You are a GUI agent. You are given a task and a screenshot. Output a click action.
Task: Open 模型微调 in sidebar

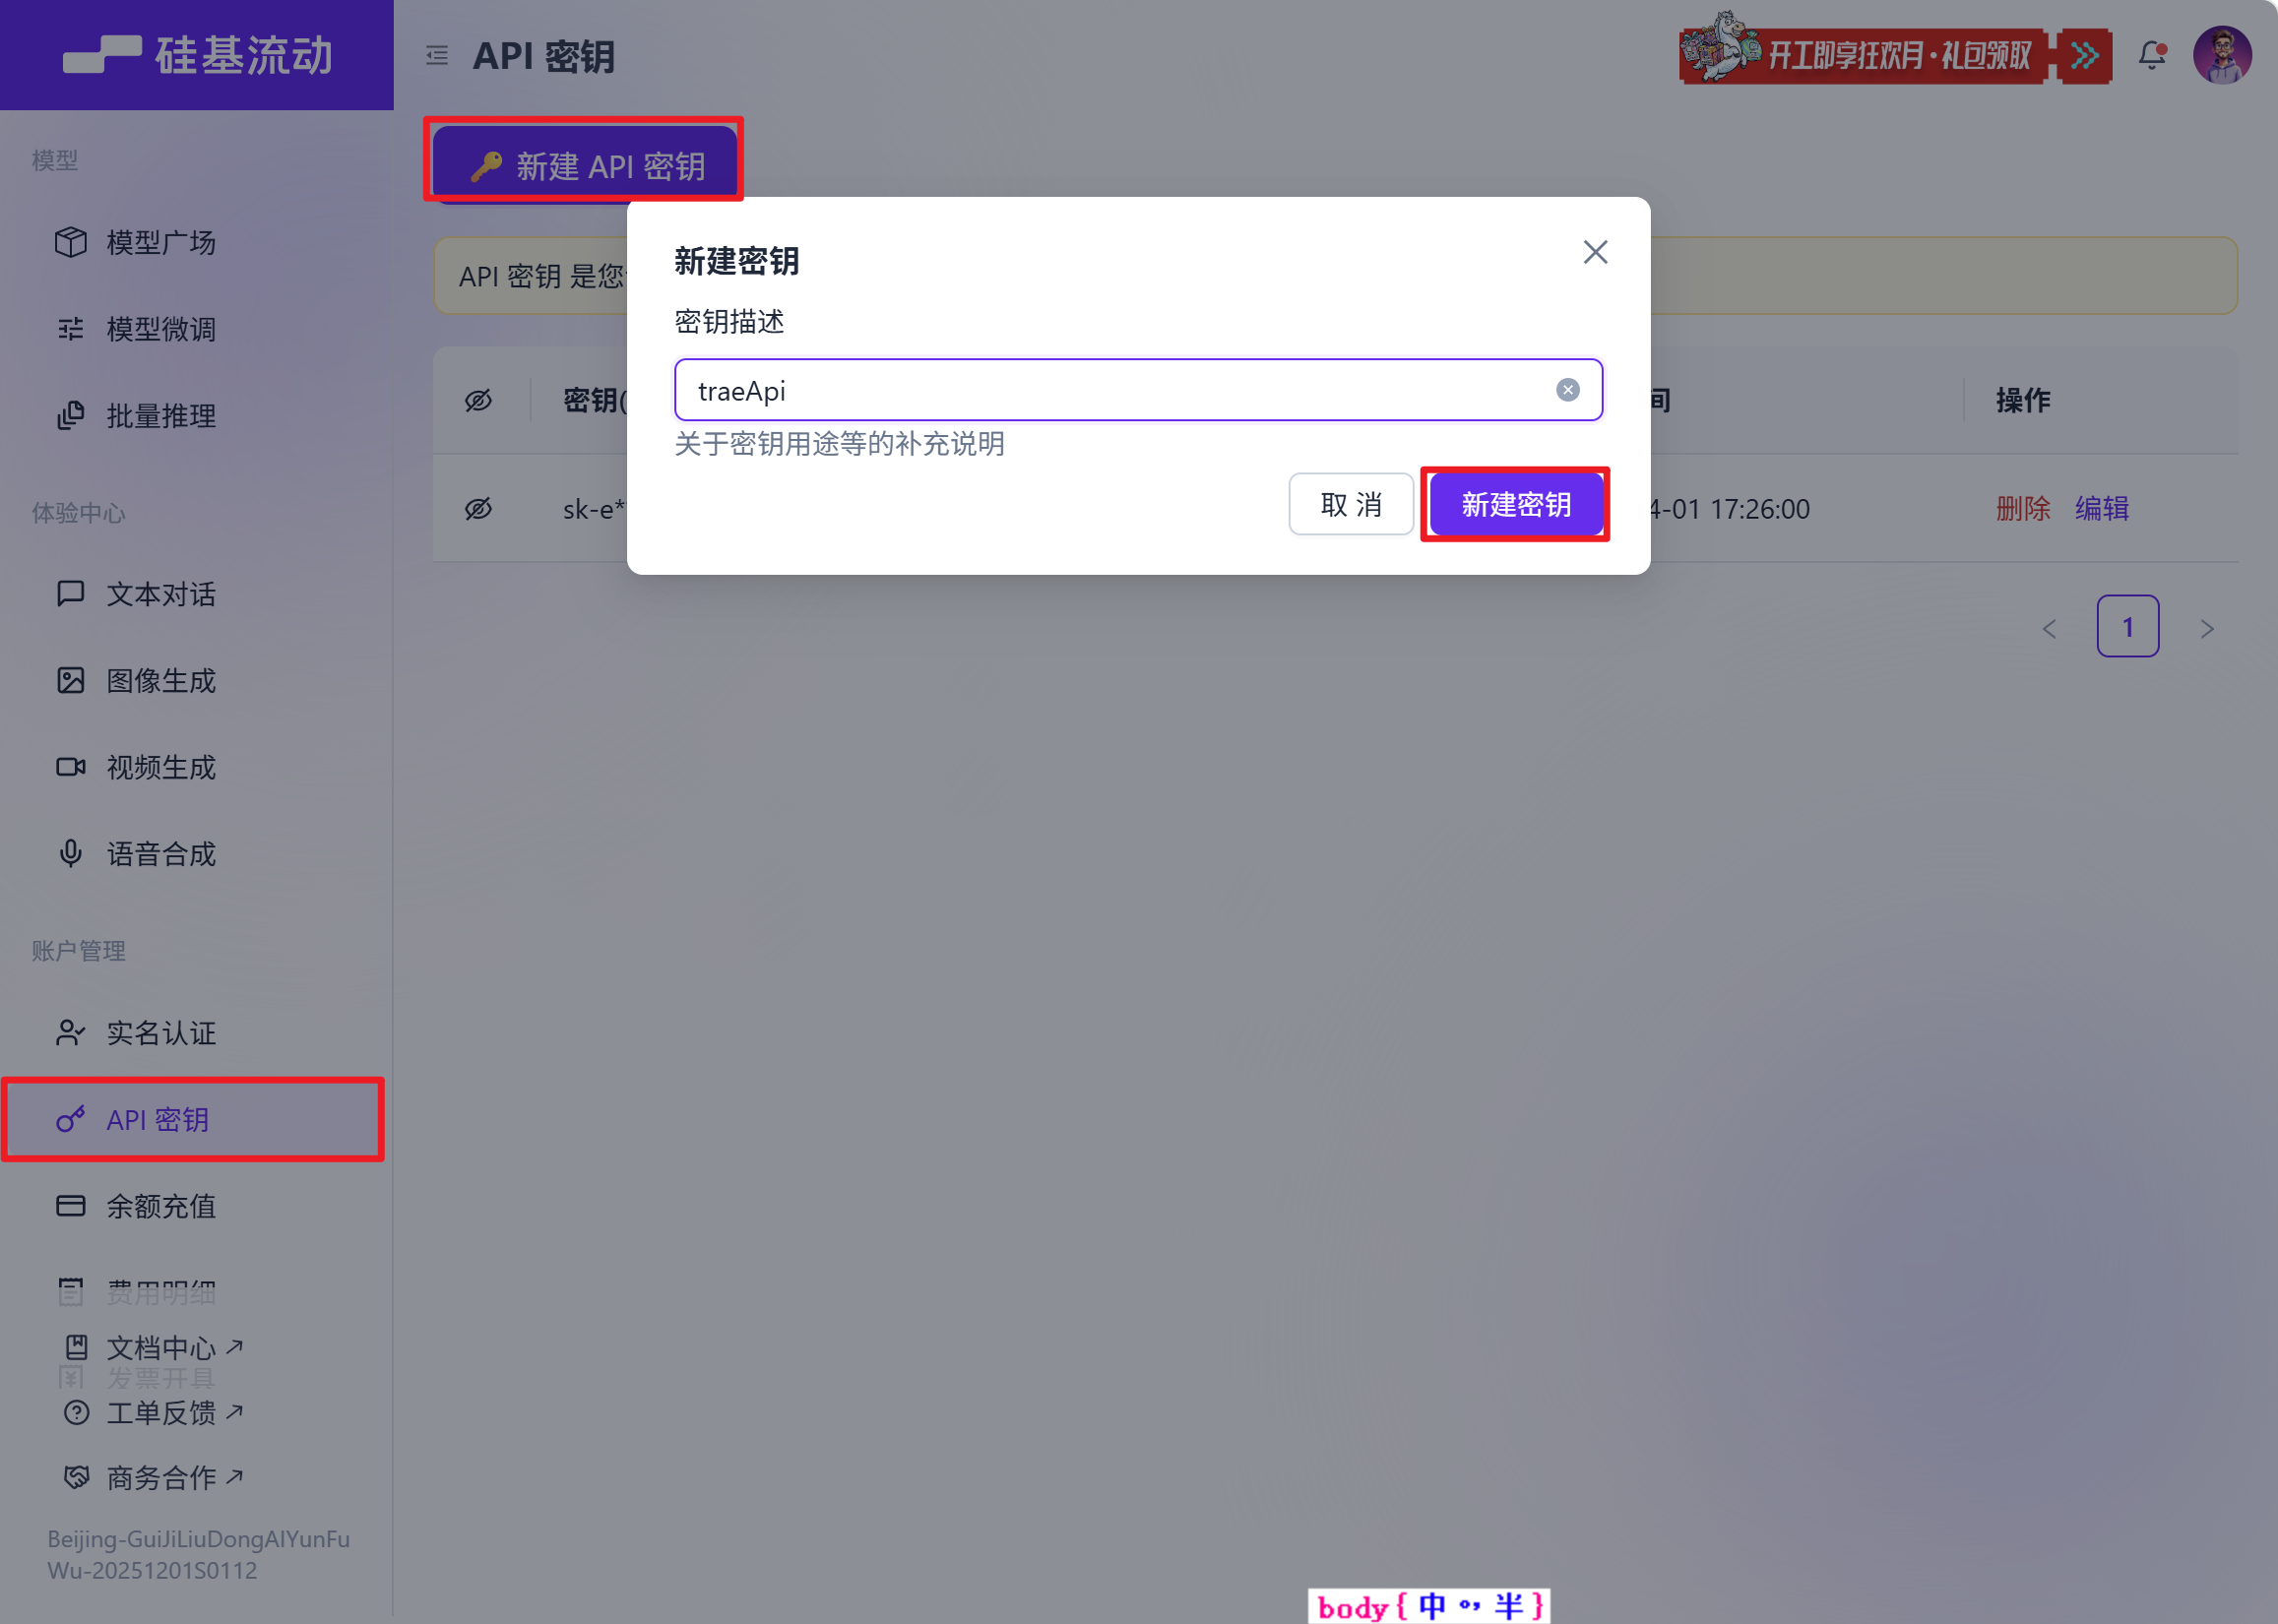(196, 329)
